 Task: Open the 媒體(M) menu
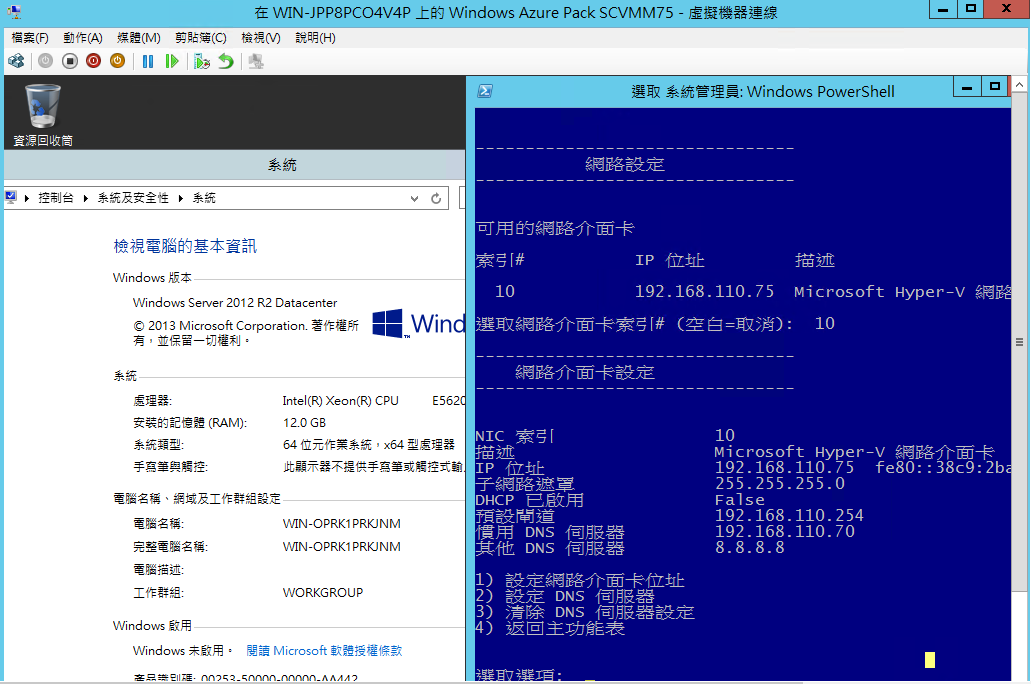(139, 38)
